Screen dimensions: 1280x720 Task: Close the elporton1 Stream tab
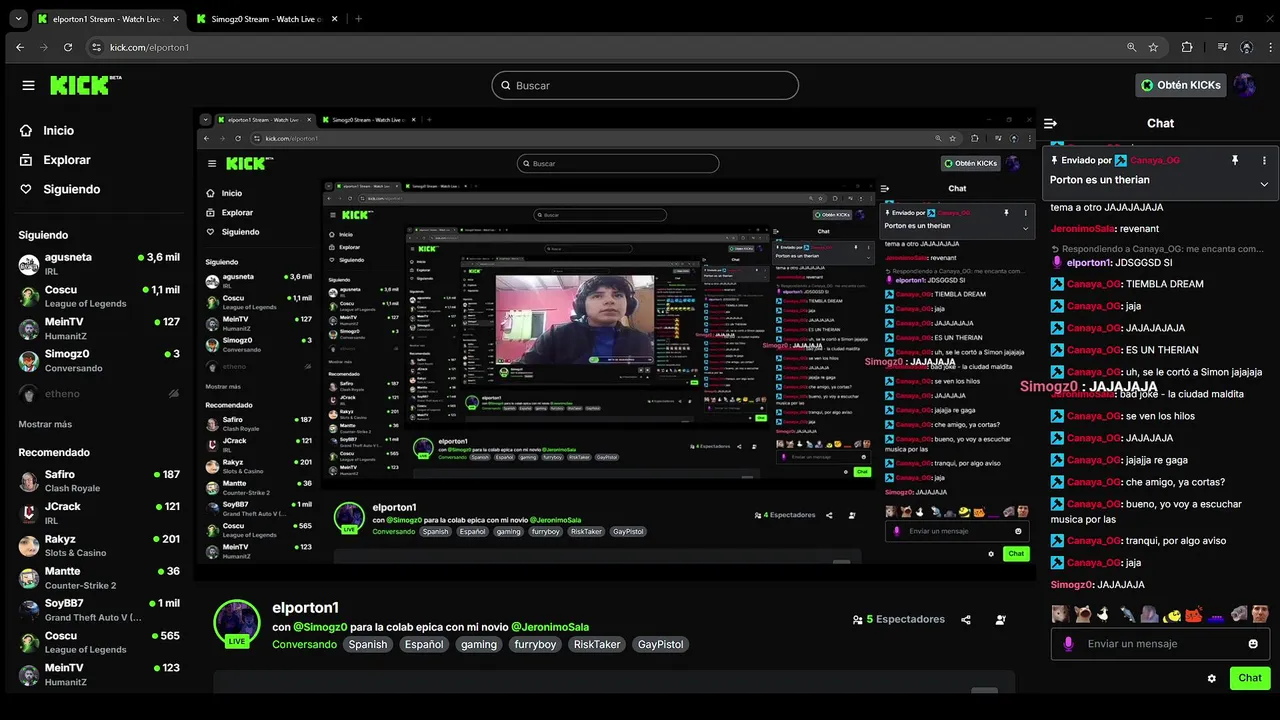pos(177,18)
